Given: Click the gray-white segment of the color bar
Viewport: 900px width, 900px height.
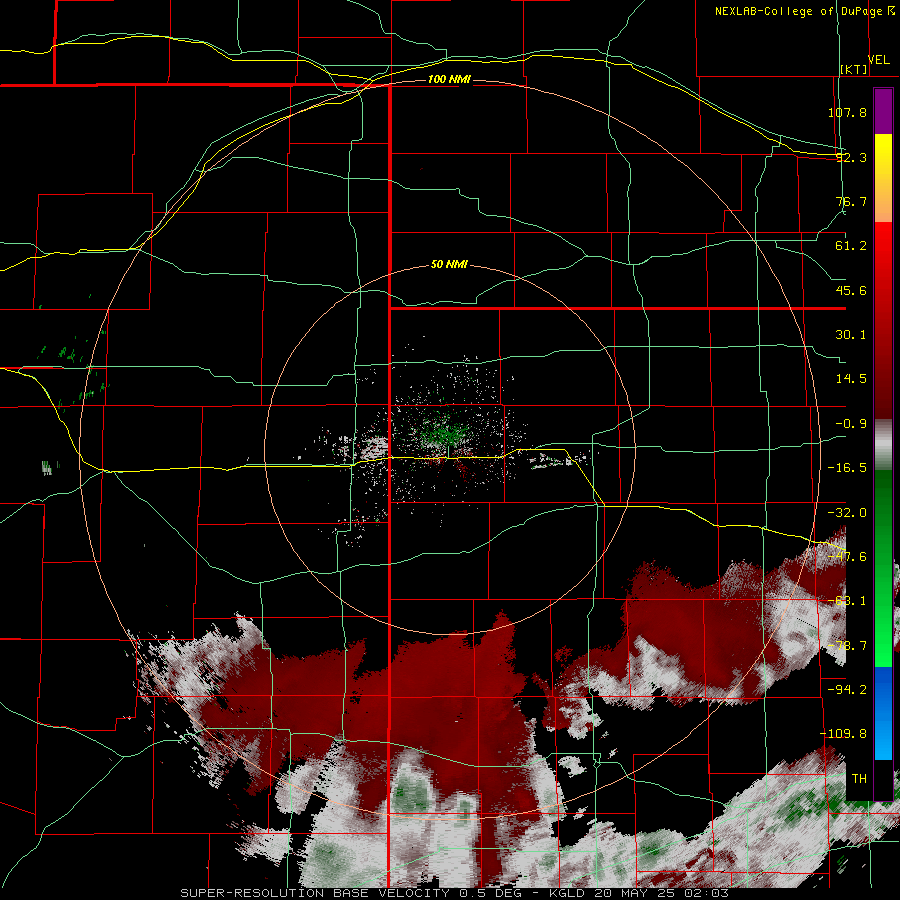Looking at the screenshot, I should tap(883, 445).
